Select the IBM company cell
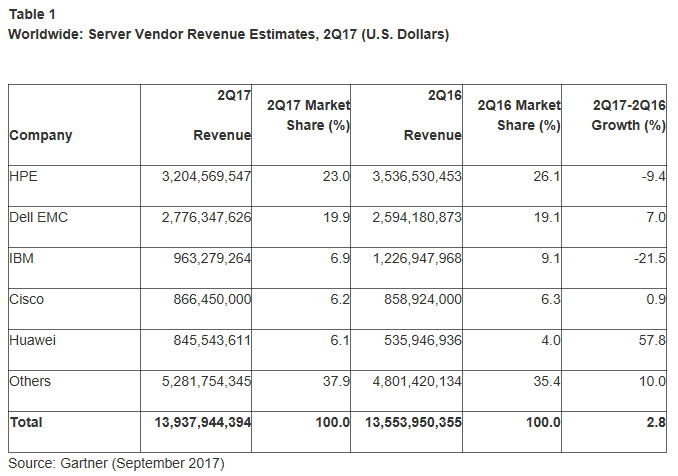The height and width of the screenshot is (476, 678). click(21, 258)
